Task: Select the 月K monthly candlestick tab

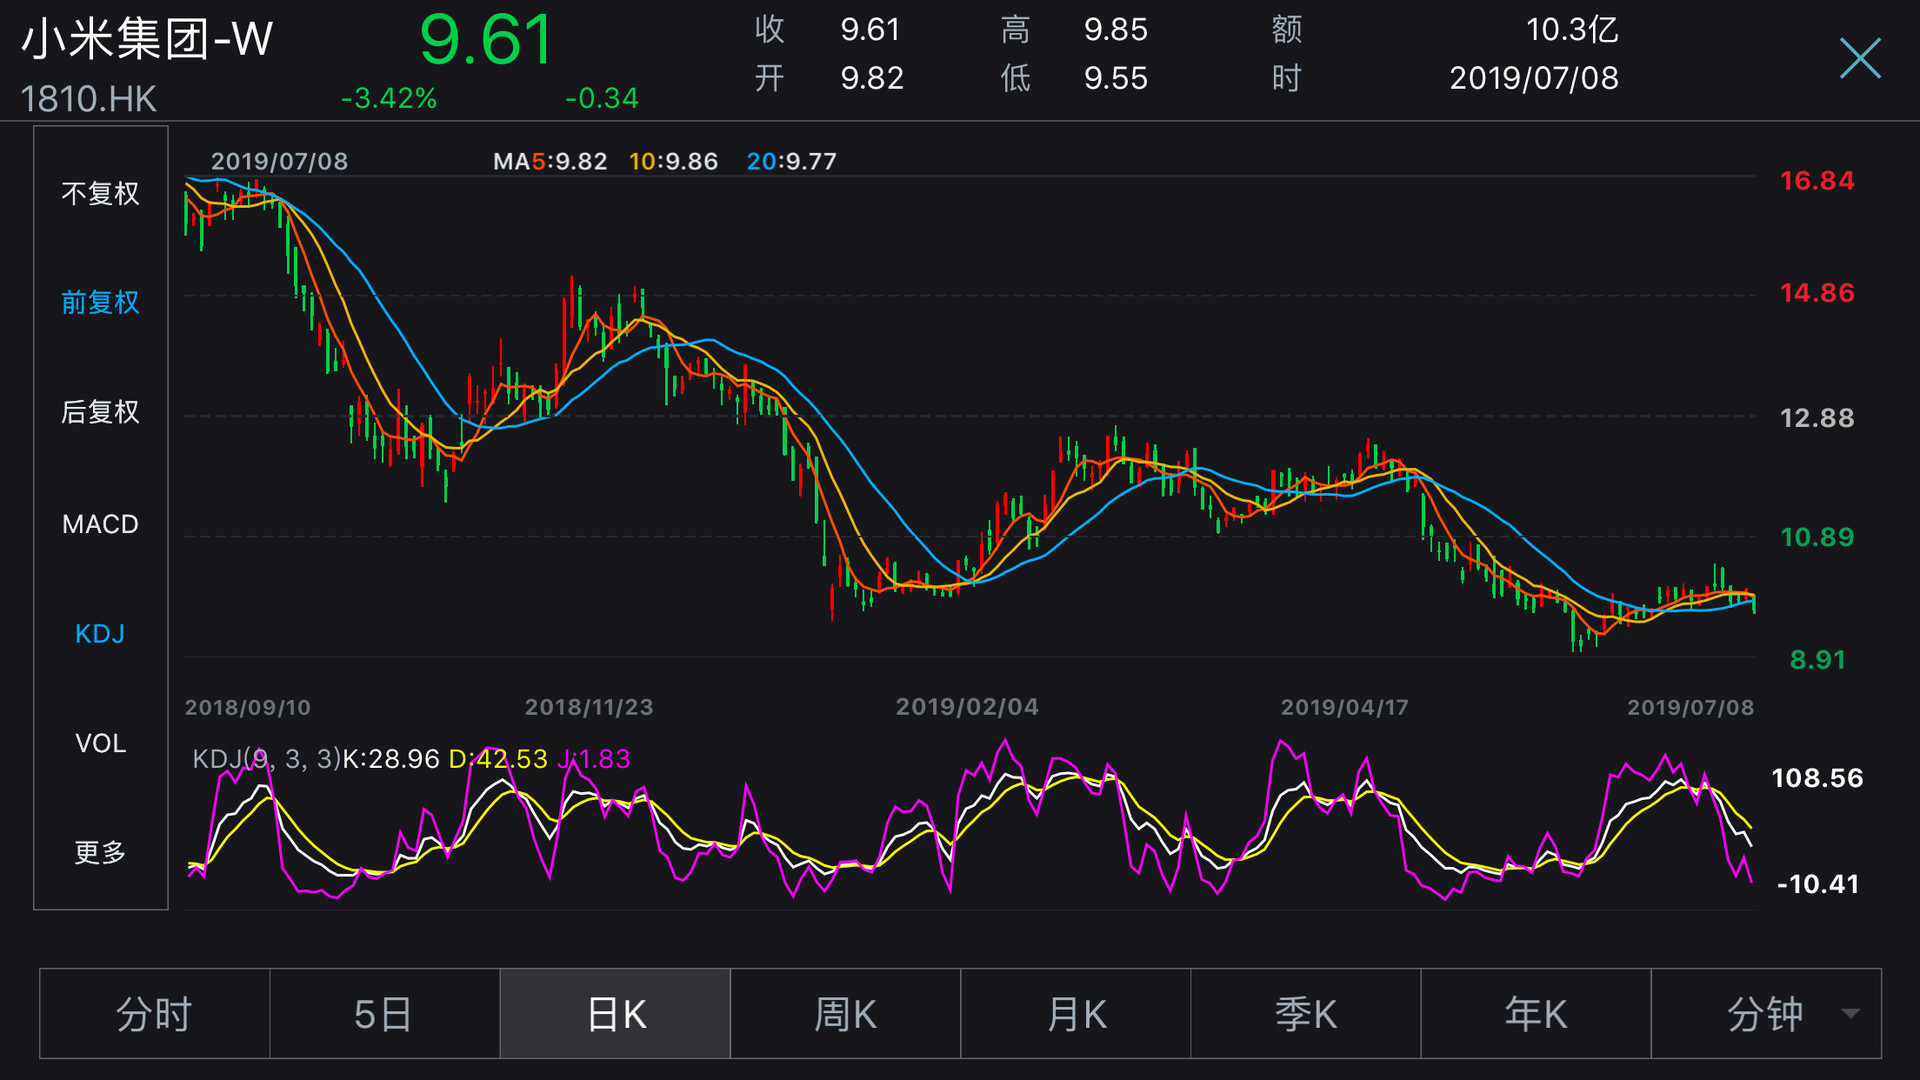Action: [1076, 1014]
